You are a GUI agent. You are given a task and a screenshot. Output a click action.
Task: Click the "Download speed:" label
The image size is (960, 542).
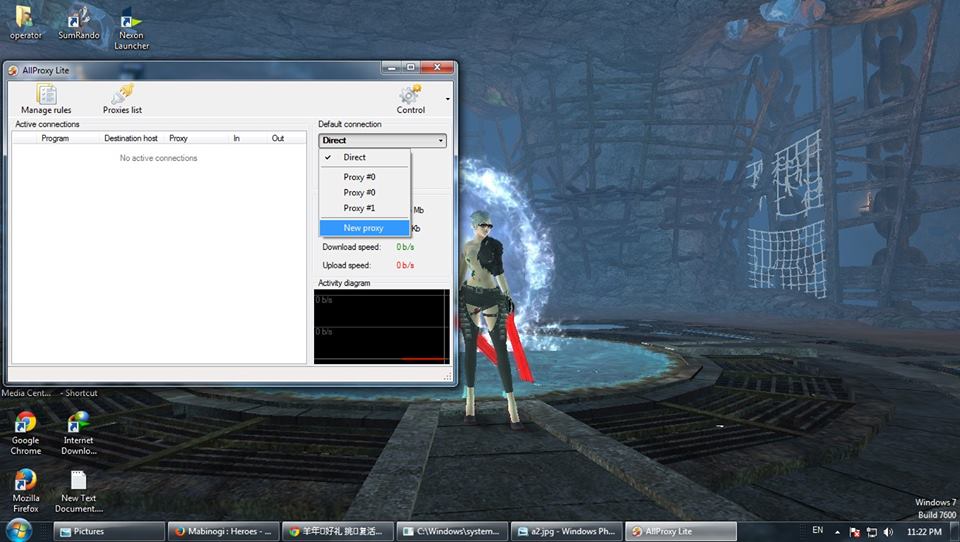[x=351, y=247]
